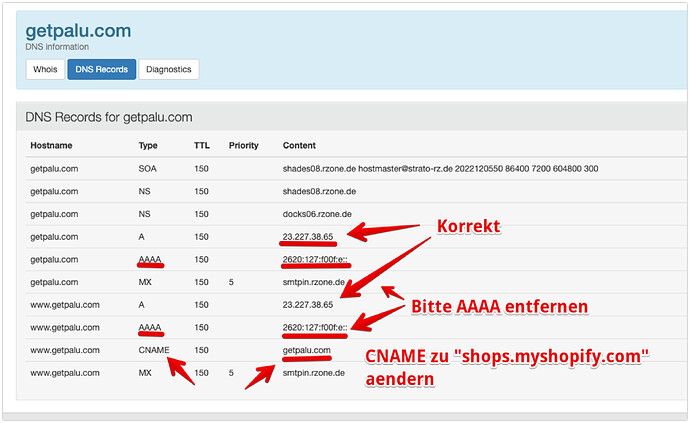Viewport: 690px width, 423px height.
Task: Click 2620:127:f00f:e:: in the www.getpalu.com AAAA row
Action: click(x=315, y=327)
